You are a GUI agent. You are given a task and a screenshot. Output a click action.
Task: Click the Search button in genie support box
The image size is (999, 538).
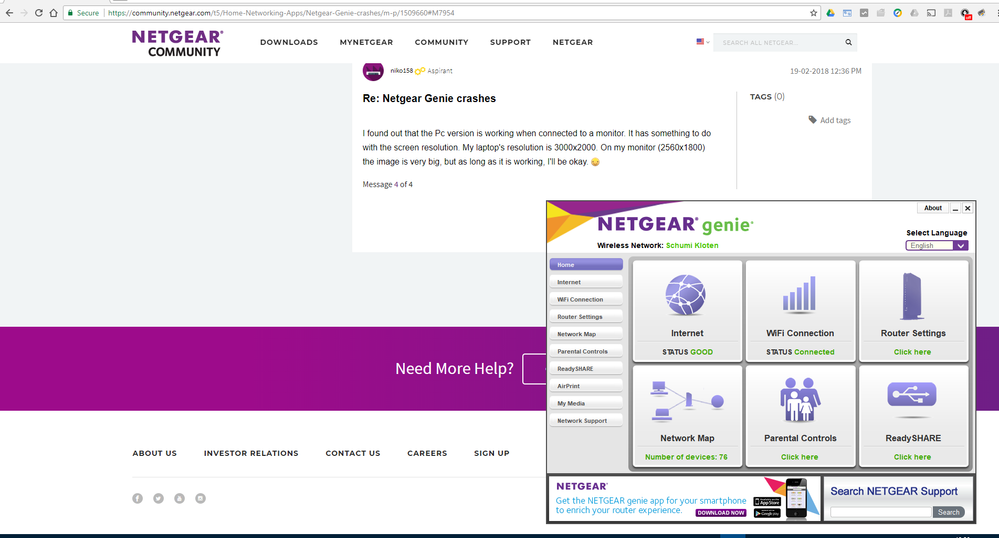click(949, 512)
